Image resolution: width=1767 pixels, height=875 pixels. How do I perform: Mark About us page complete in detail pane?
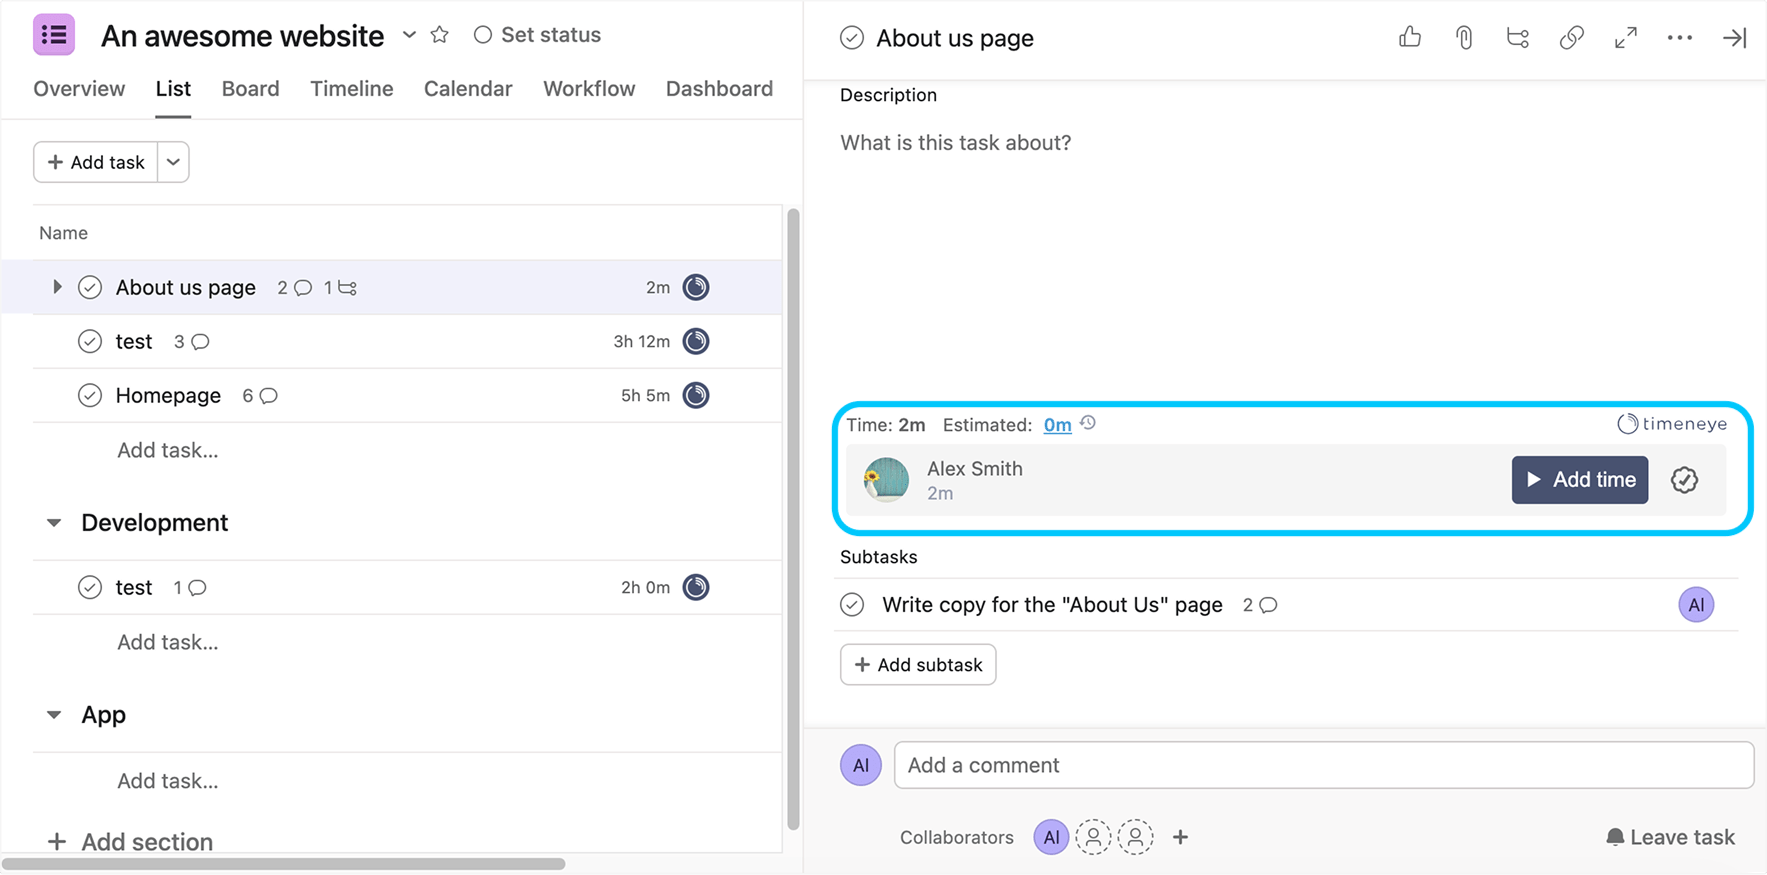(x=852, y=38)
